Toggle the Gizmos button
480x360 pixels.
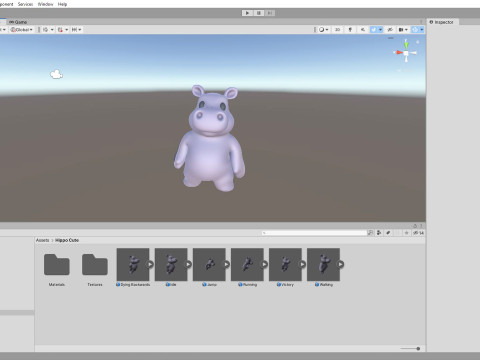click(x=415, y=30)
